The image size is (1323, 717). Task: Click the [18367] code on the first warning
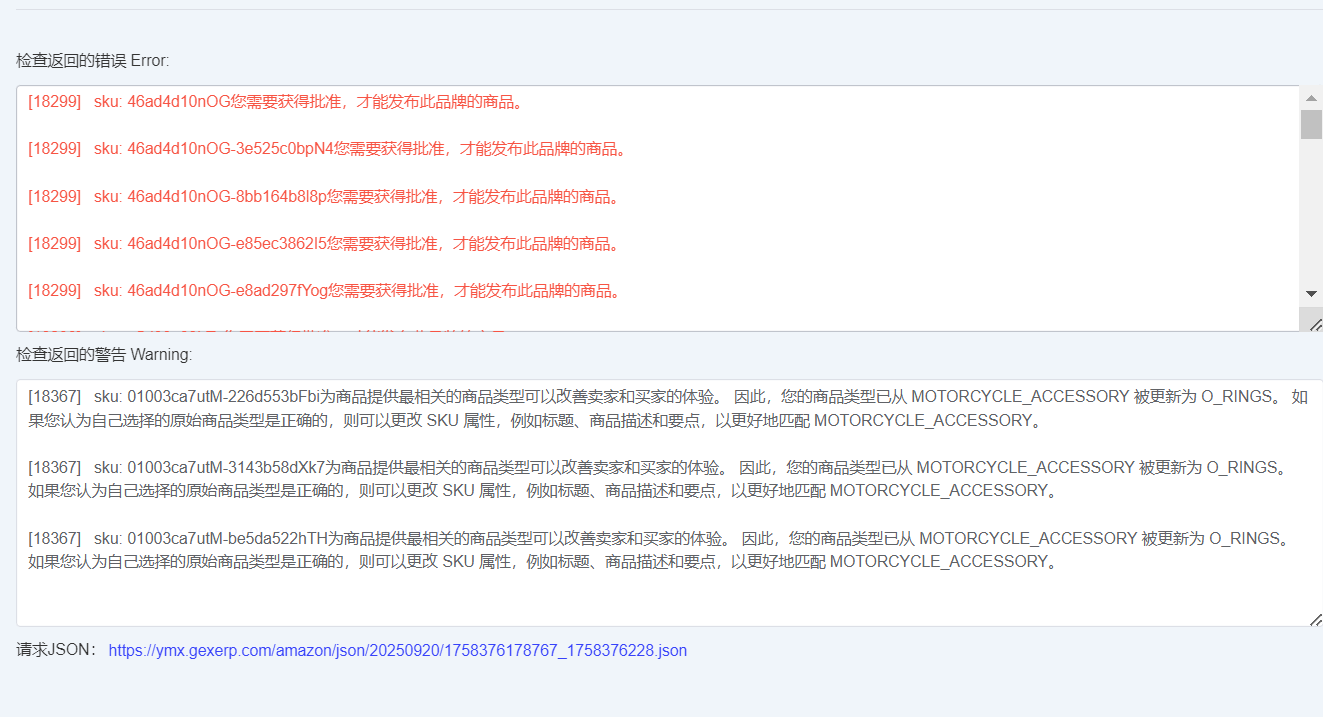tap(54, 397)
